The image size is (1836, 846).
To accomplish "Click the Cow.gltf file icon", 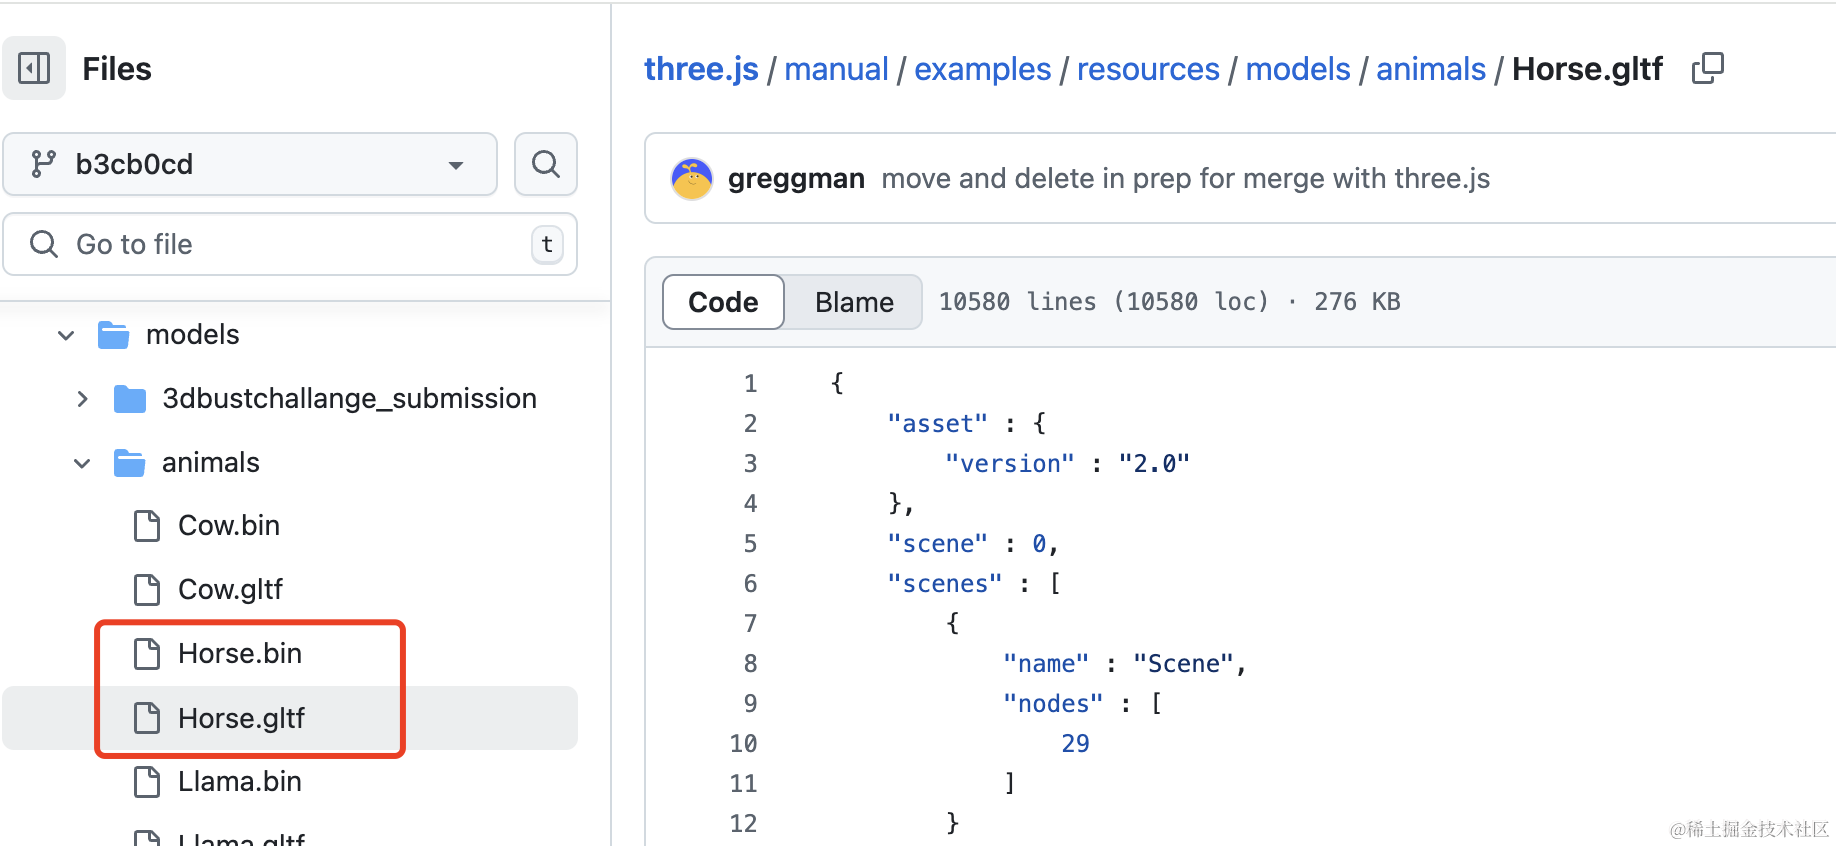I will (x=147, y=590).
